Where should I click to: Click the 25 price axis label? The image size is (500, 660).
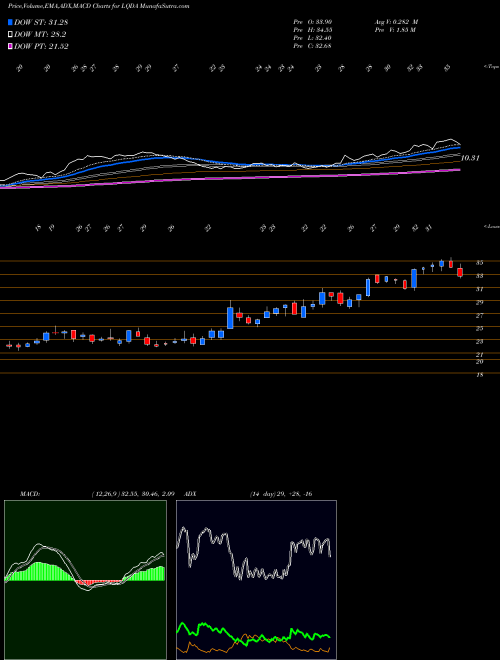pos(479,328)
